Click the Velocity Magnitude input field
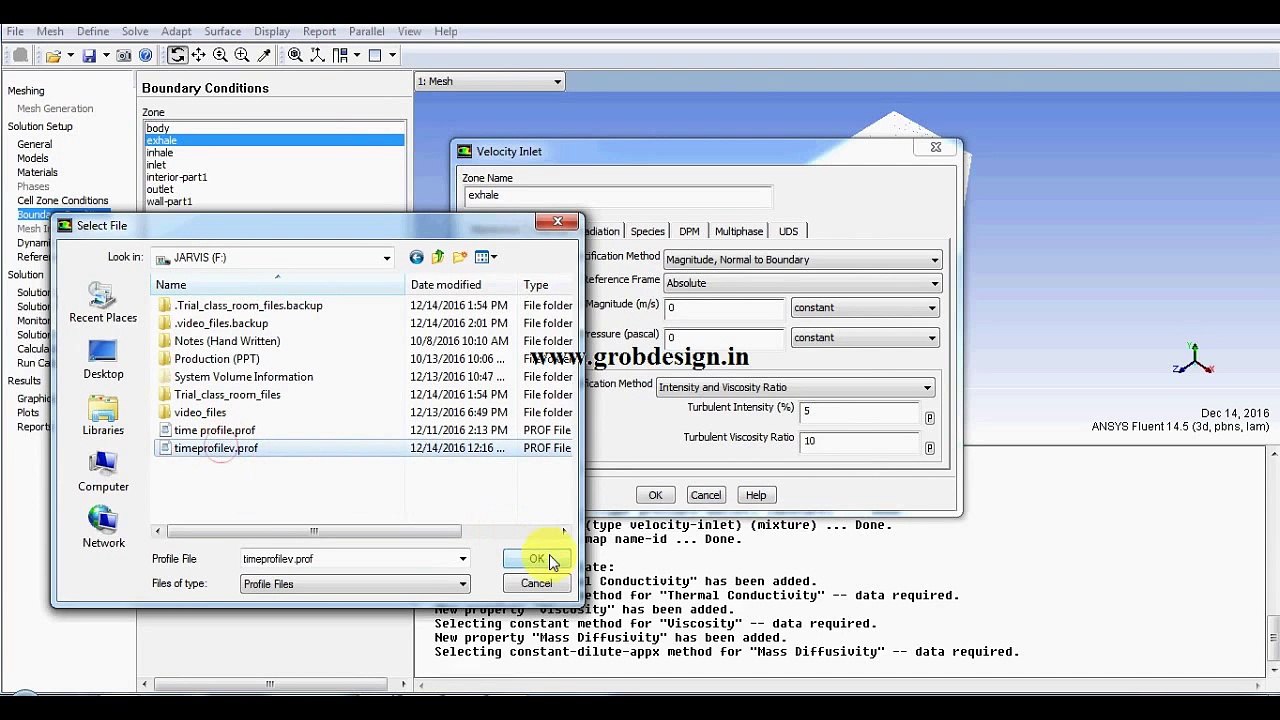1280x720 pixels. [x=723, y=308]
